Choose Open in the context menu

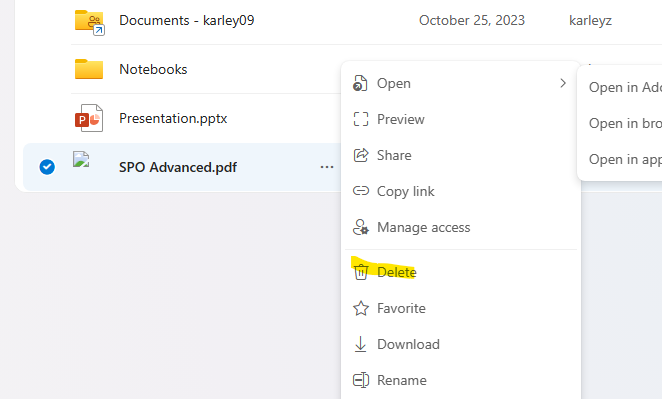[461, 83]
